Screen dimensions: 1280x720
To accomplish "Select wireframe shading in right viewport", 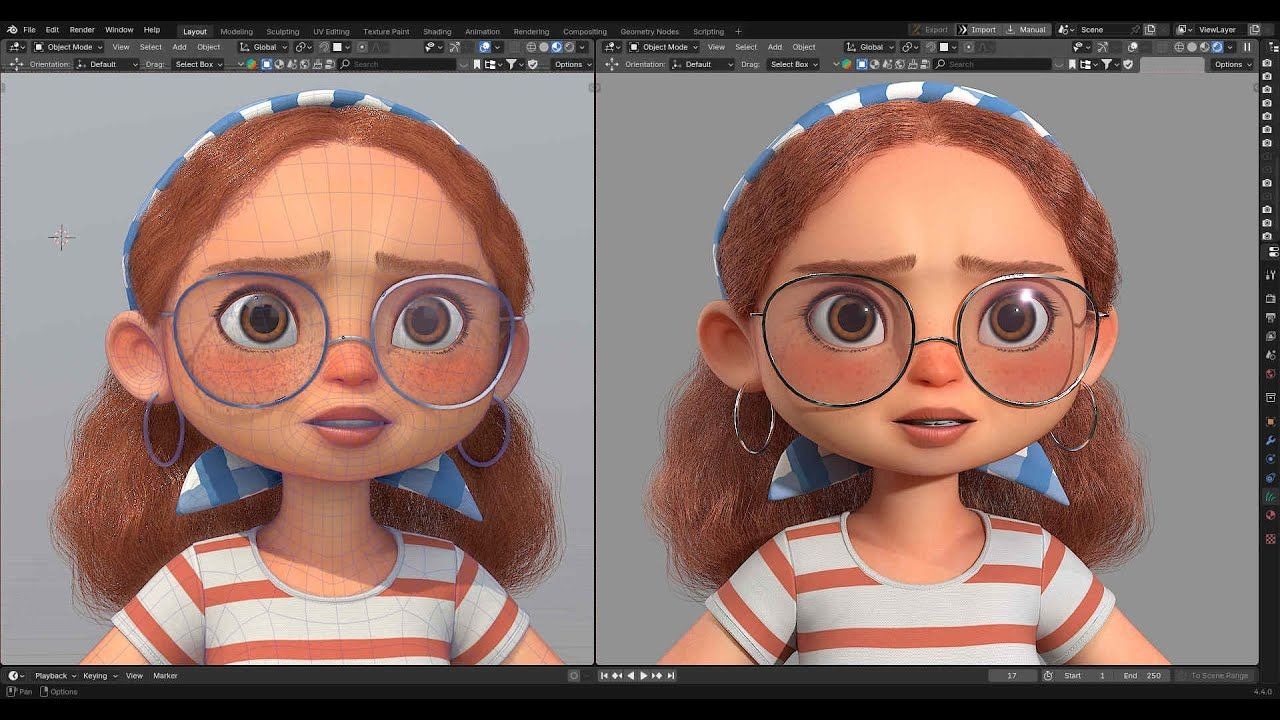I will pos(1179,47).
